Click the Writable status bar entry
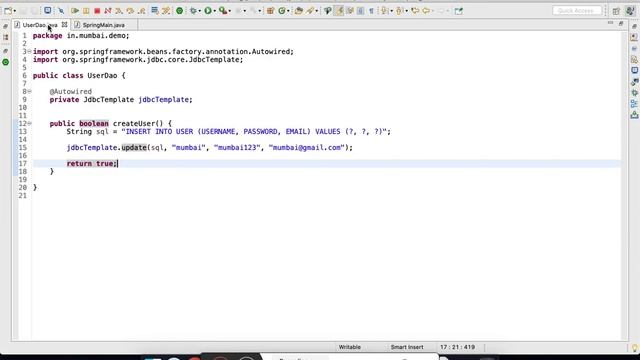The image size is (640, 360). coord(350,347)
